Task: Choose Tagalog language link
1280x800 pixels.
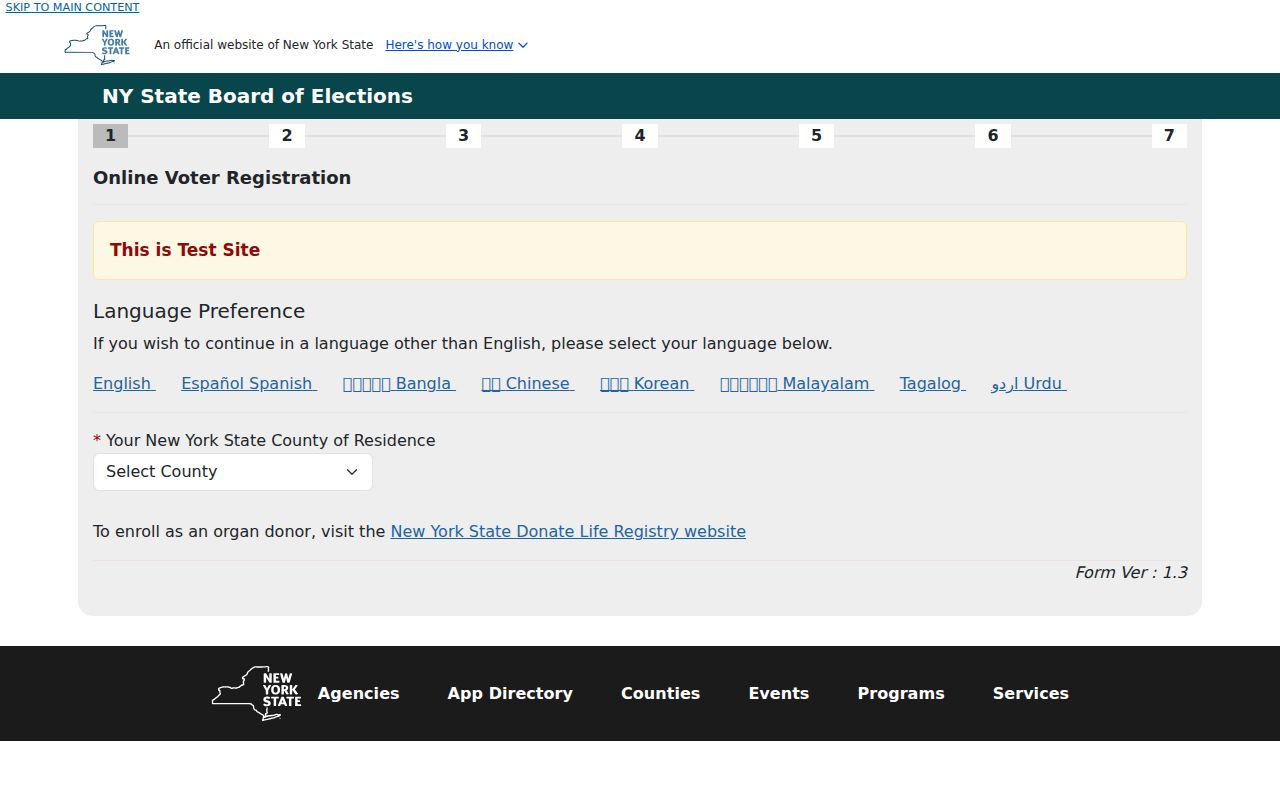Action: pyautogui.click(x=932, y=383)
